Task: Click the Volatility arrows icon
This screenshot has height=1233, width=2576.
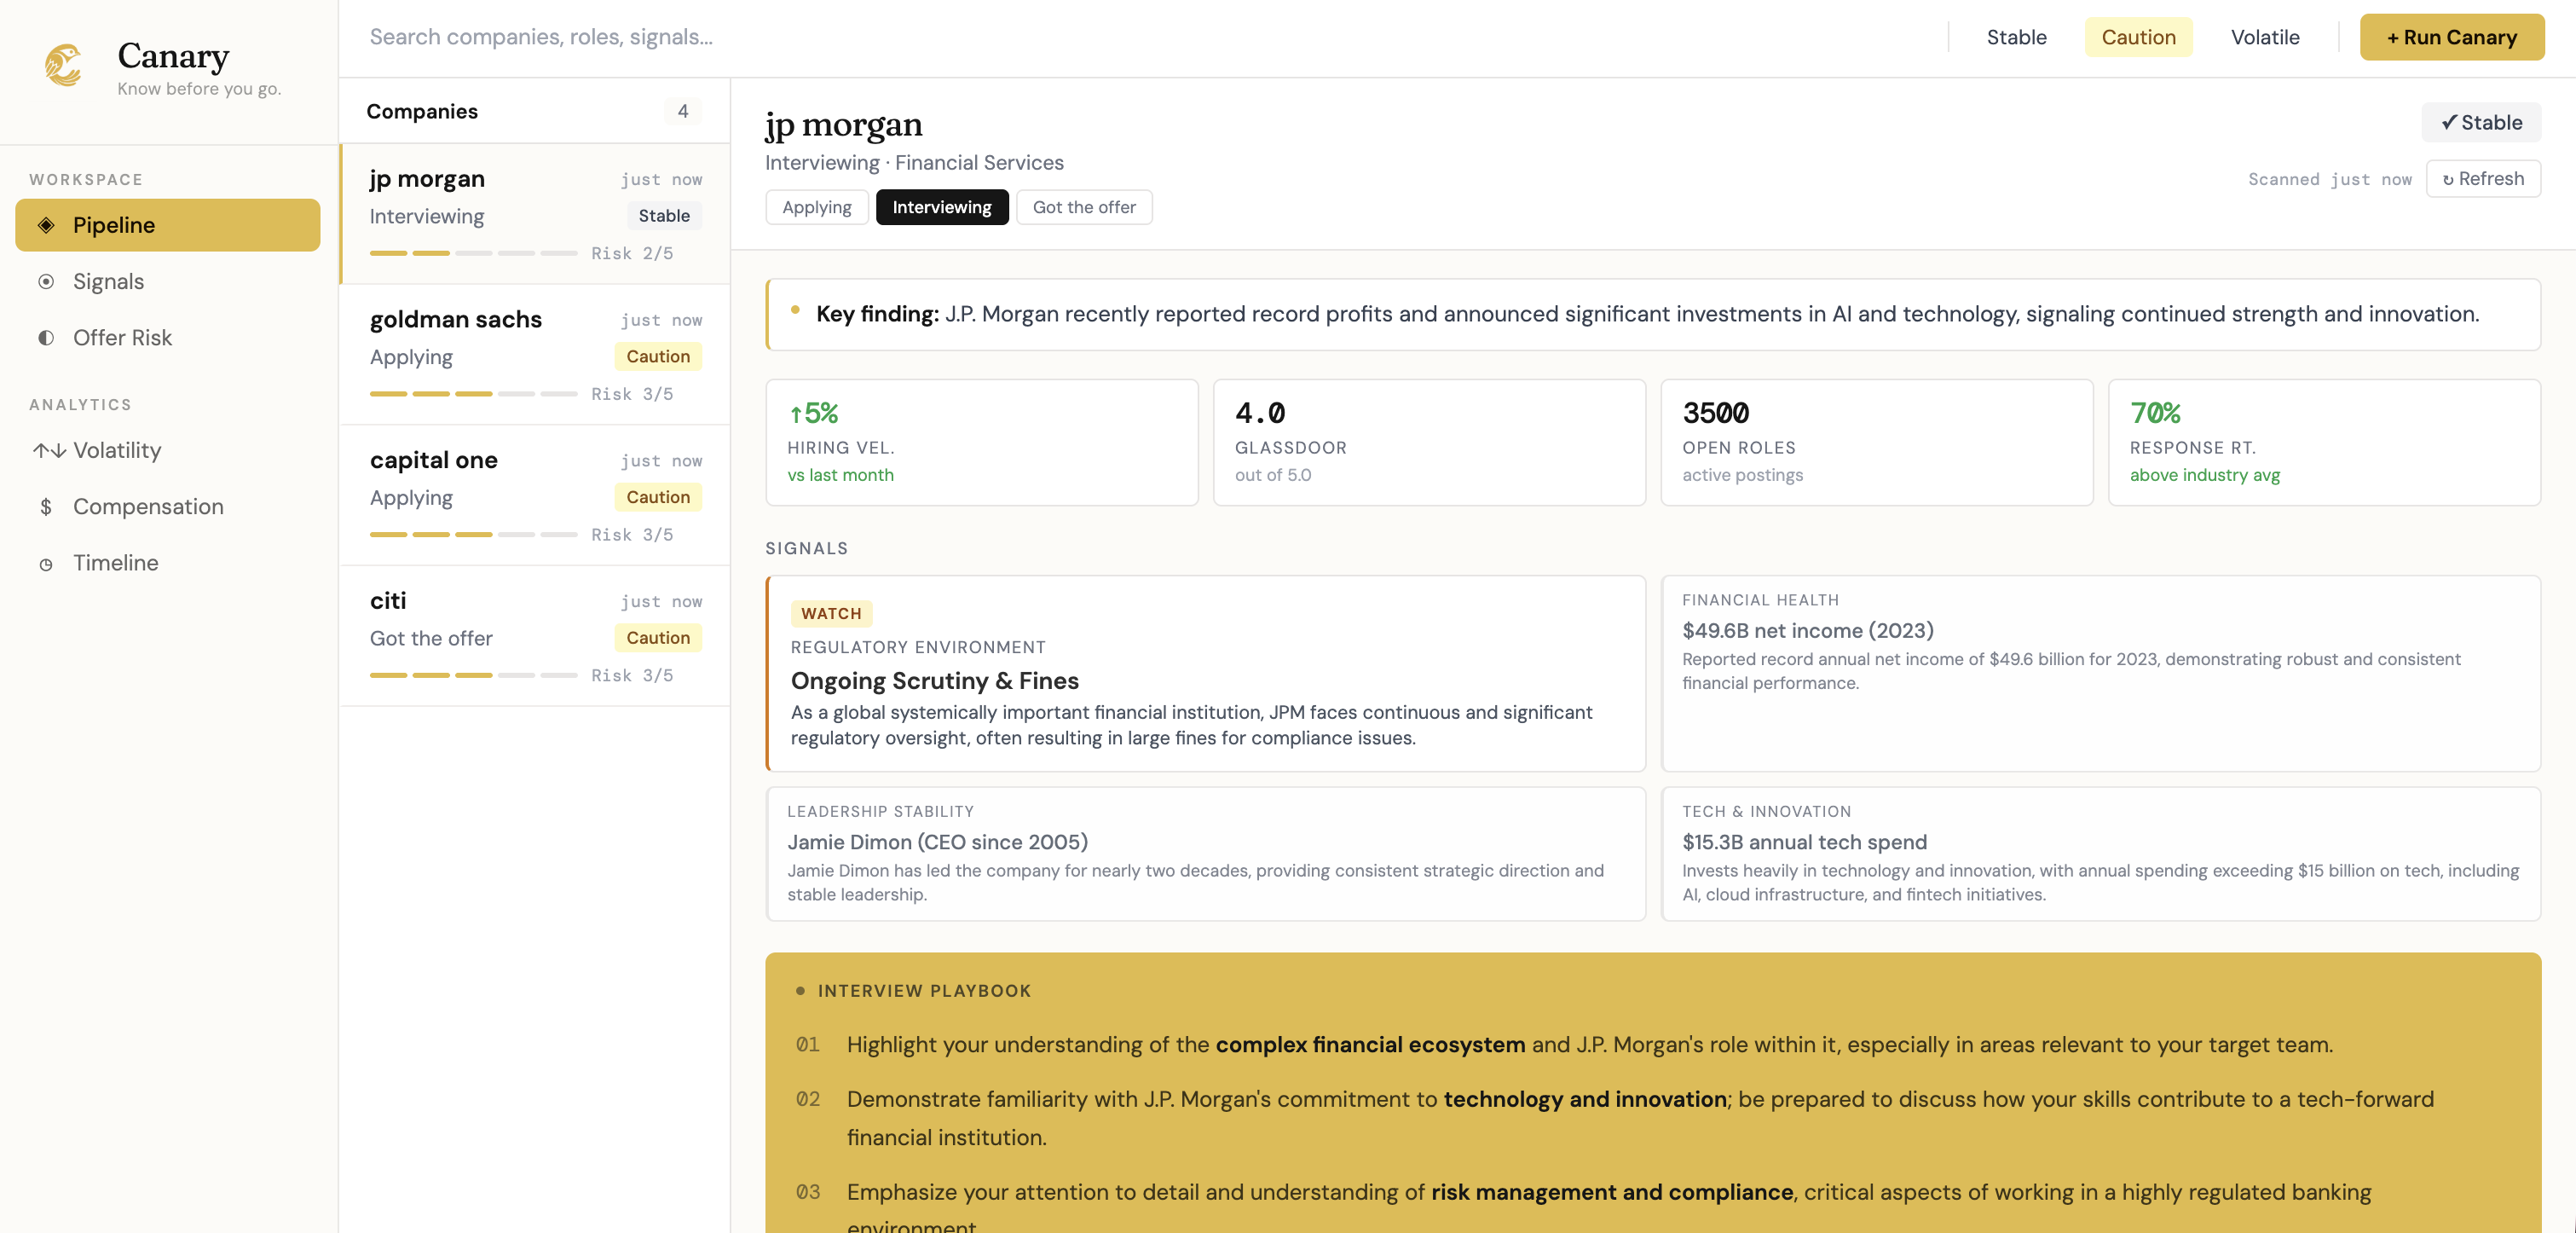Action: click(49, 450)
